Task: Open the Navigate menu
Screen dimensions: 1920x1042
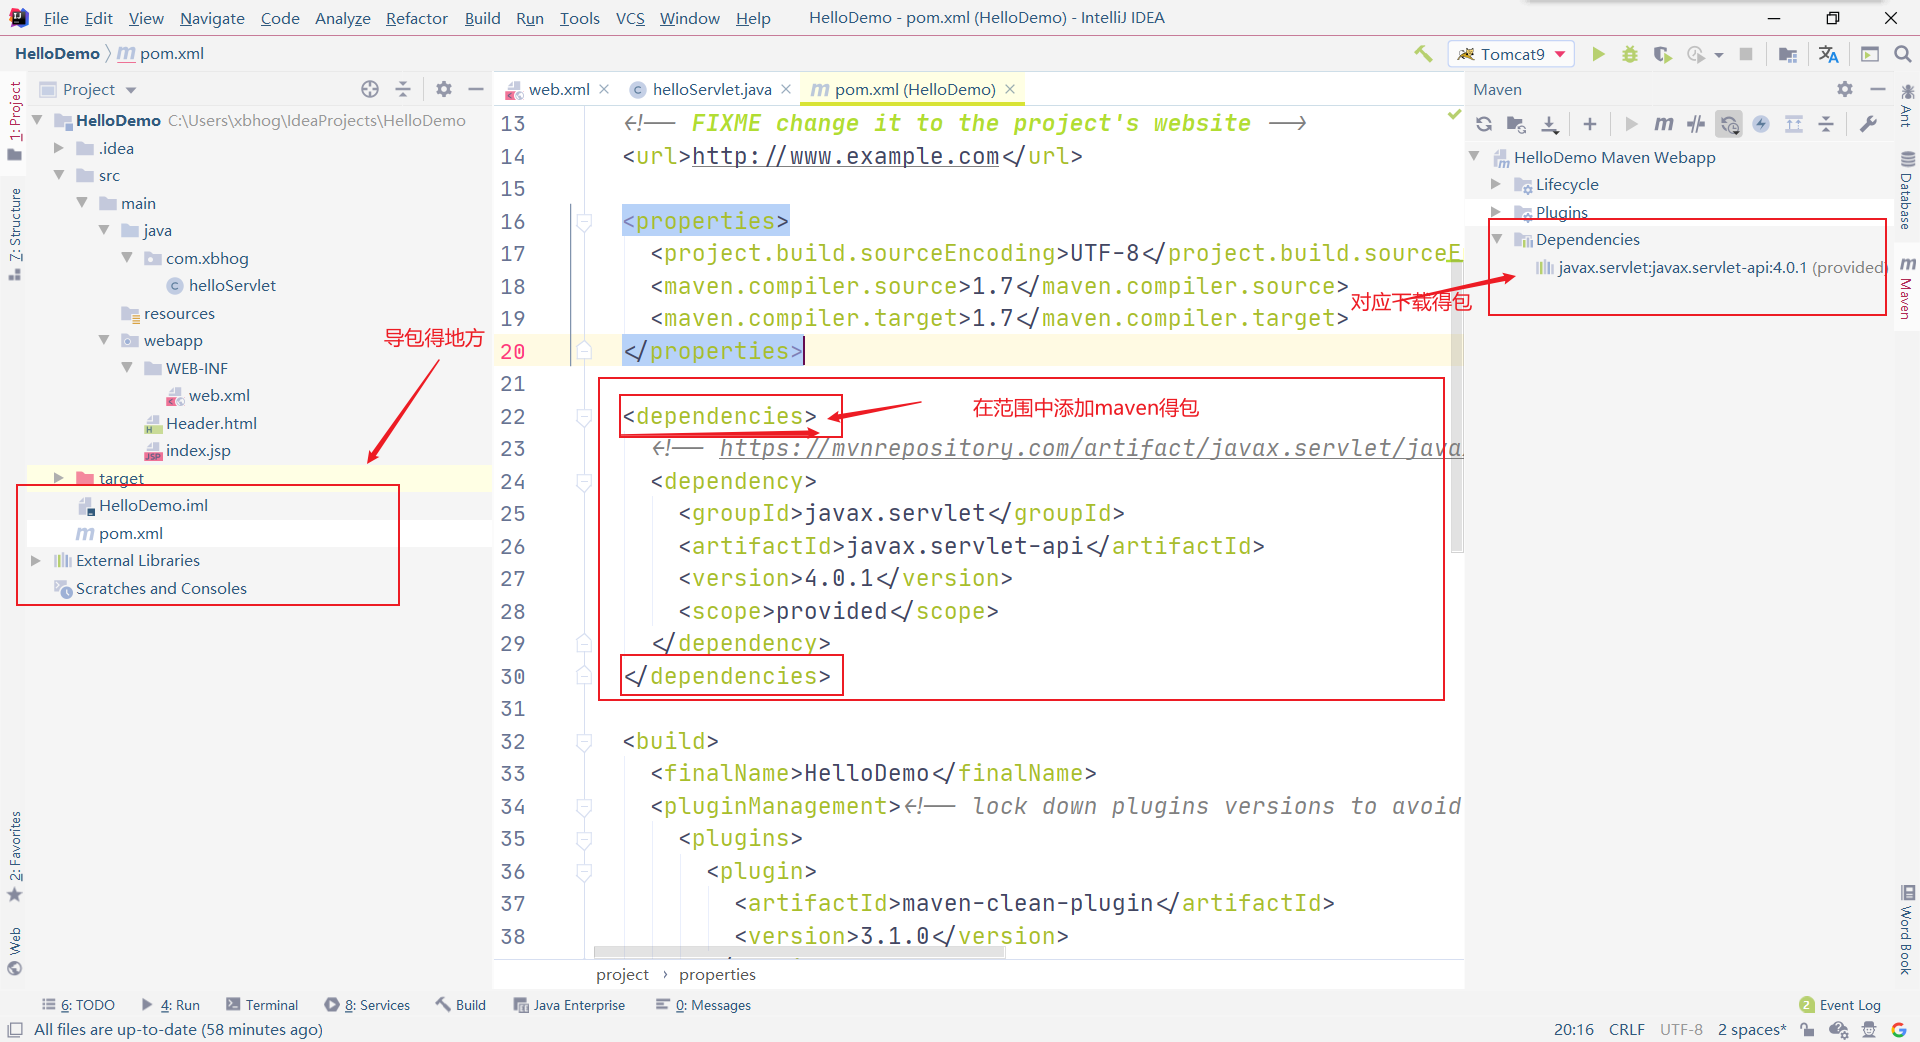Action: pyautogui.click(x=212, y=18)
